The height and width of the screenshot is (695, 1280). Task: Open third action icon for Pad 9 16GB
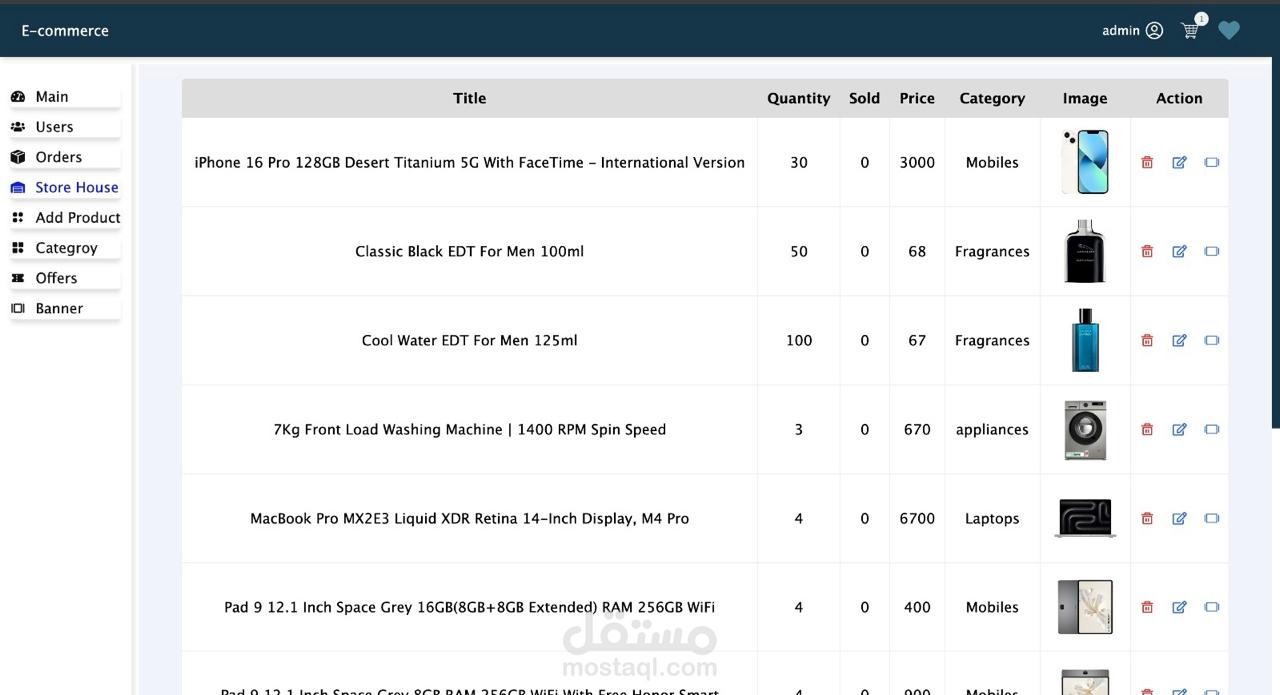1212,607
